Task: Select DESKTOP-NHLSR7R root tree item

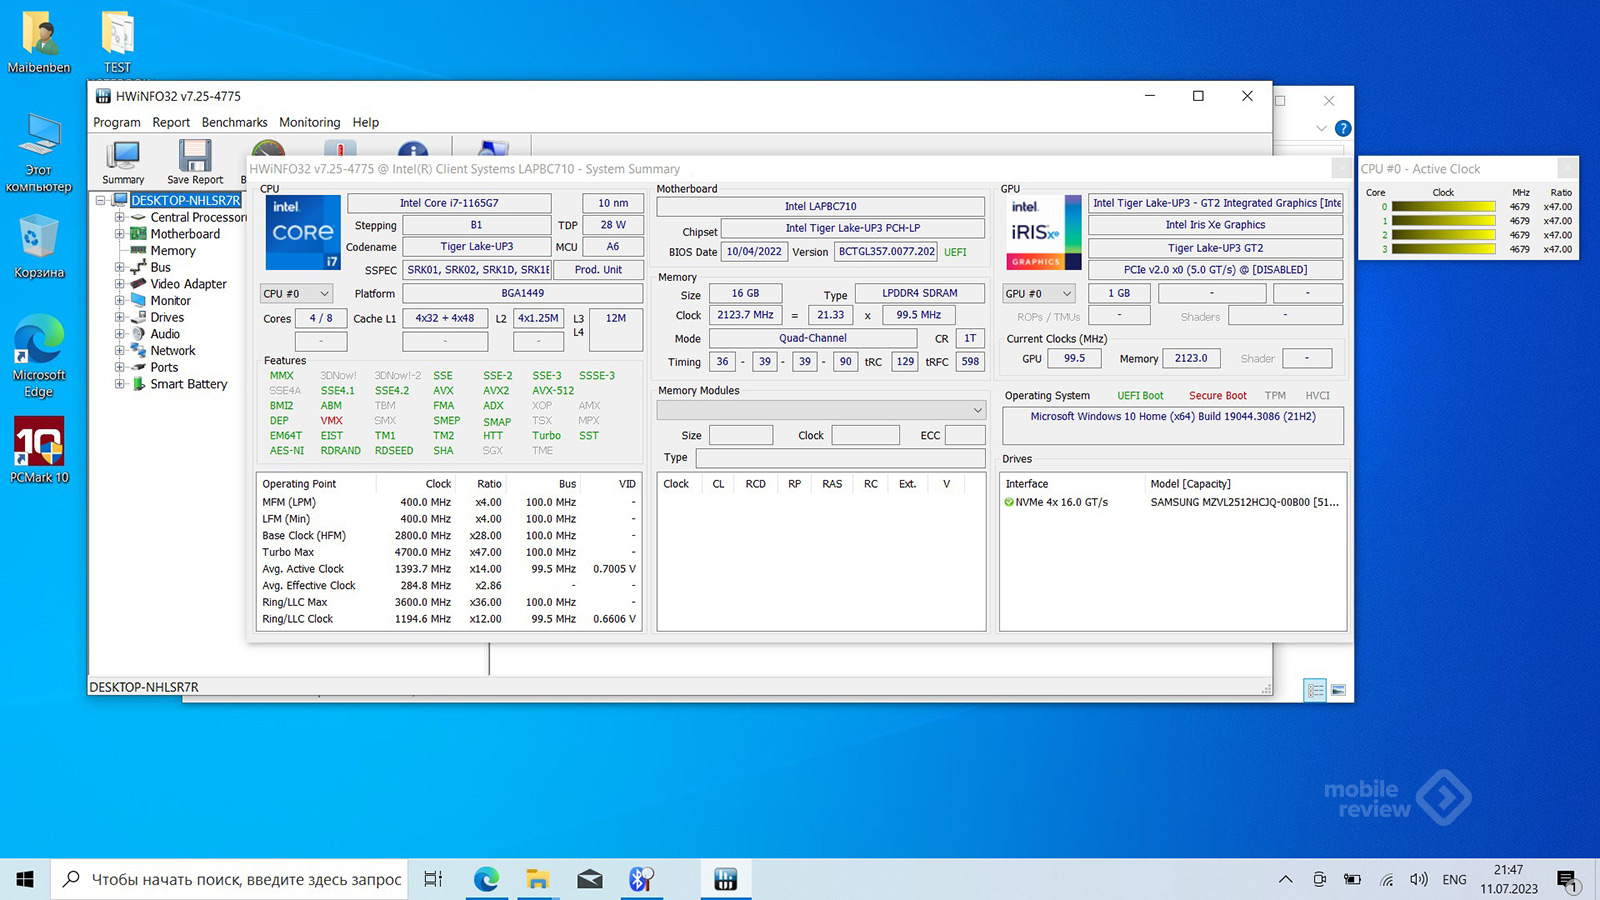Action: click(185, 200)
